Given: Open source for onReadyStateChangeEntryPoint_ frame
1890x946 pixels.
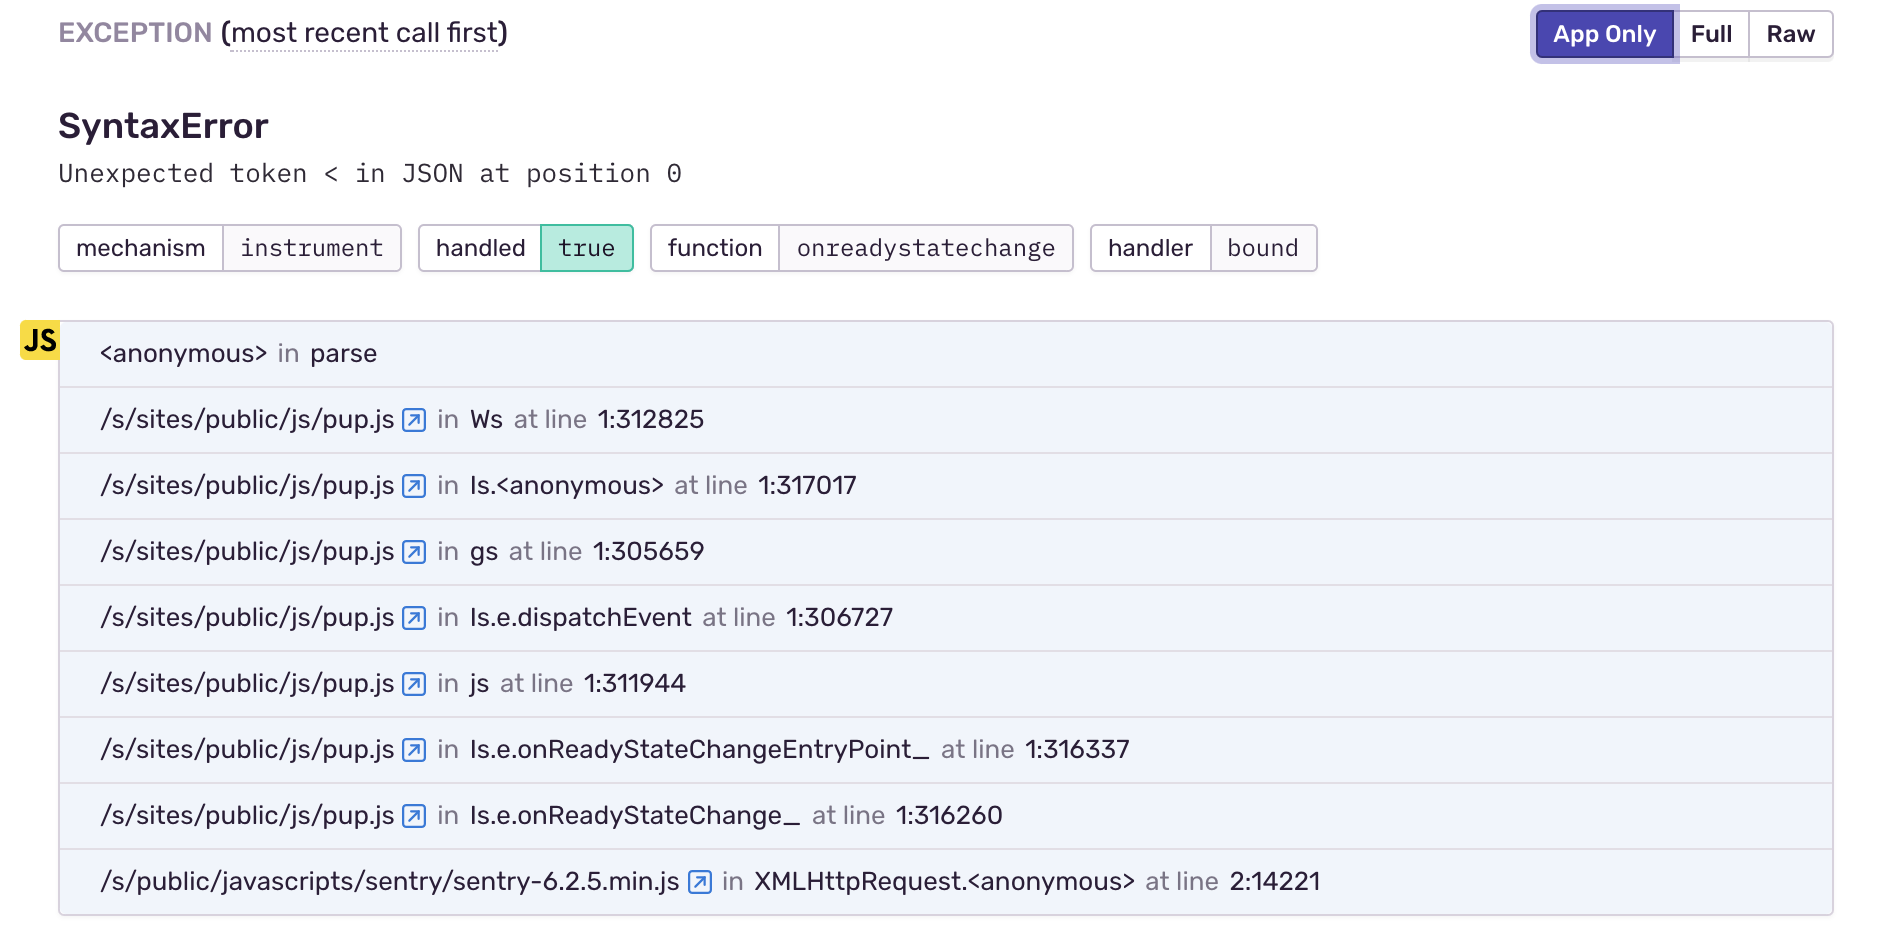Looking at the screenshot, I should (413, 750).
